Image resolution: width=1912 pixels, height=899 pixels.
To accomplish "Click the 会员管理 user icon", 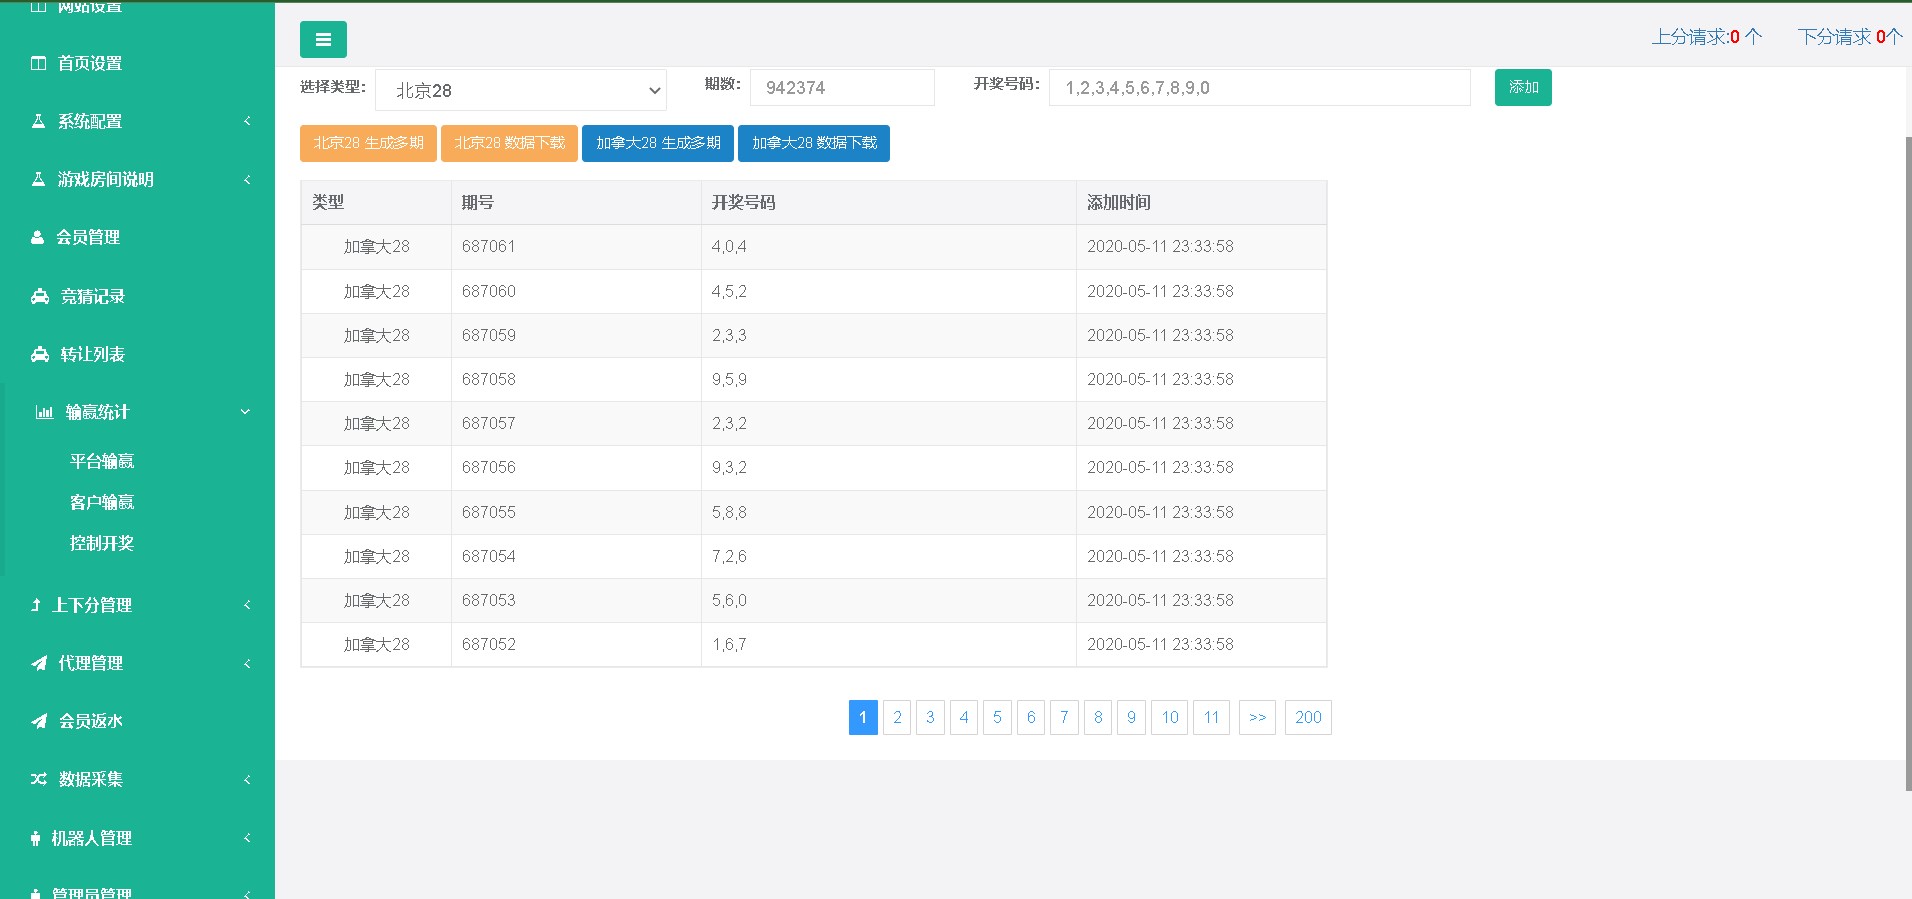I will coord(38,238).
